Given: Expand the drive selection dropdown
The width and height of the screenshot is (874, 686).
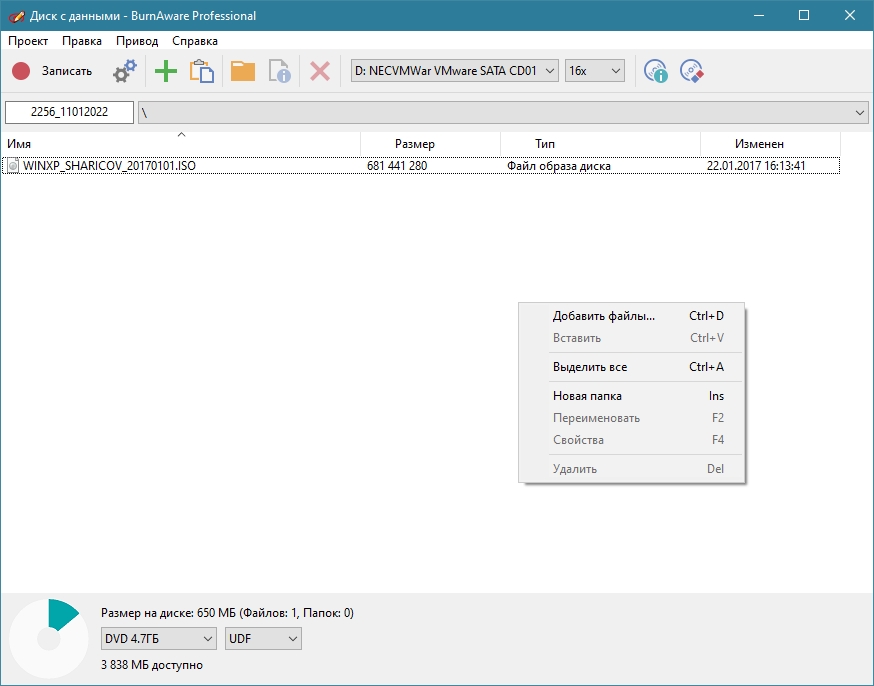Looking at the screenshot, I should pyautogui.click(x=455, y=71).
